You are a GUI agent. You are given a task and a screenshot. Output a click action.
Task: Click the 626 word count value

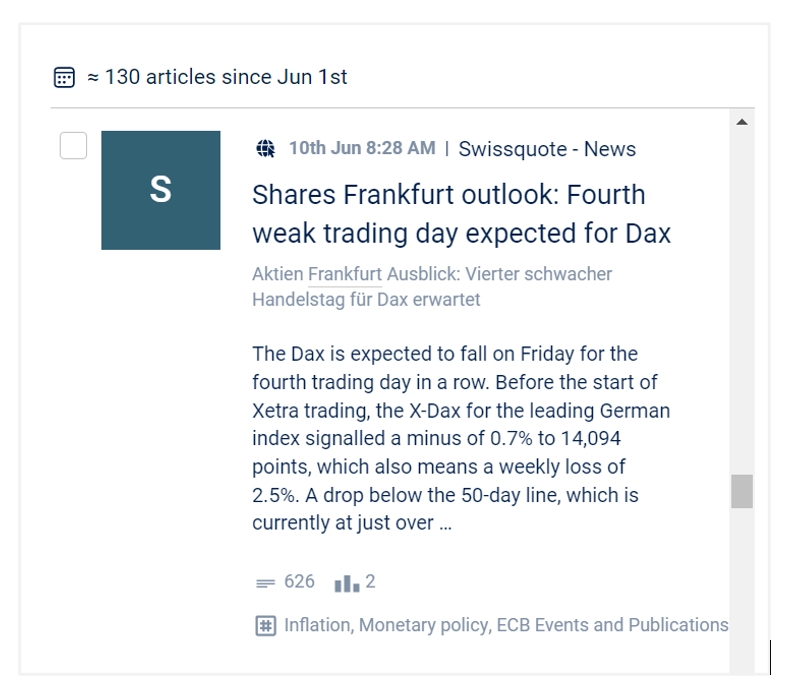tap(299, 582)
